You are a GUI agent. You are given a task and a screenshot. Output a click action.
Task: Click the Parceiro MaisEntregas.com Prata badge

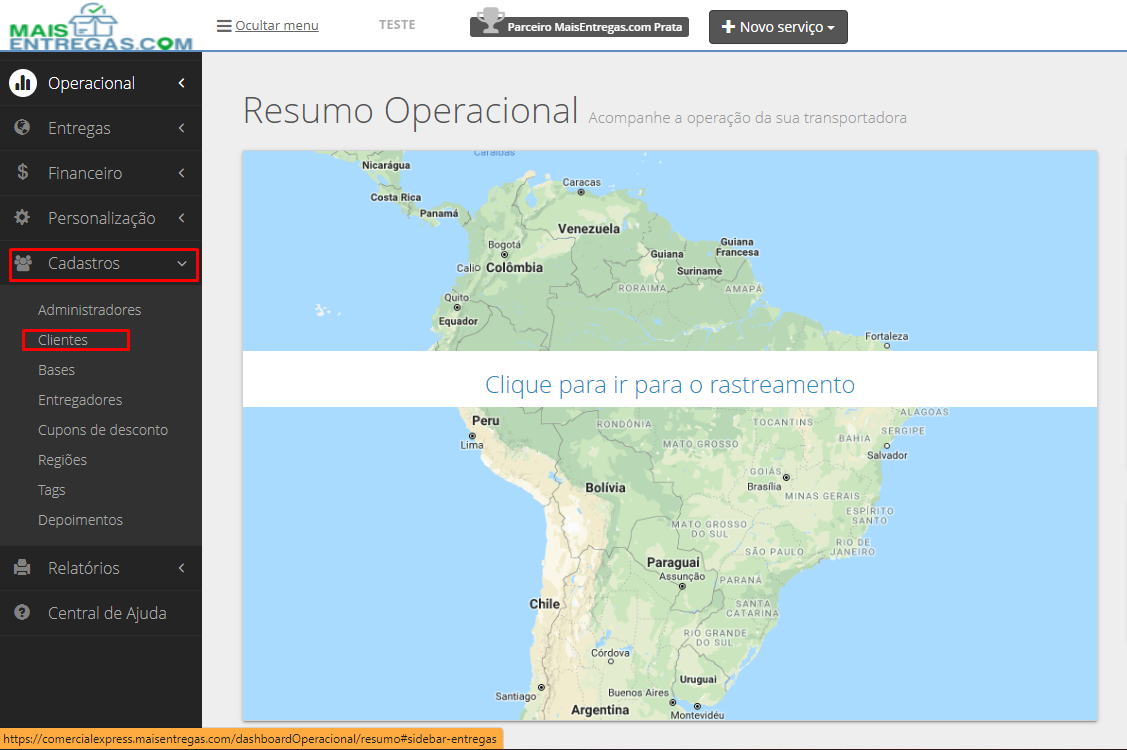click(579, 26)
